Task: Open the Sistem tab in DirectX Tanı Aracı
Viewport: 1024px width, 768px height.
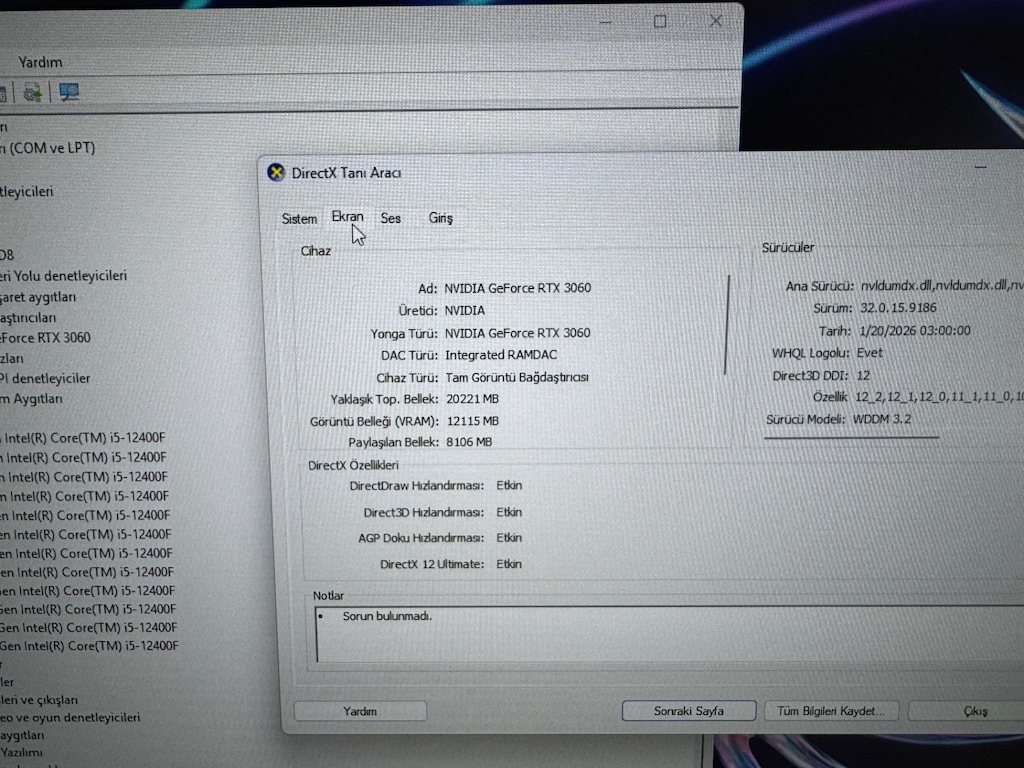Action: [x=299, y=219]
